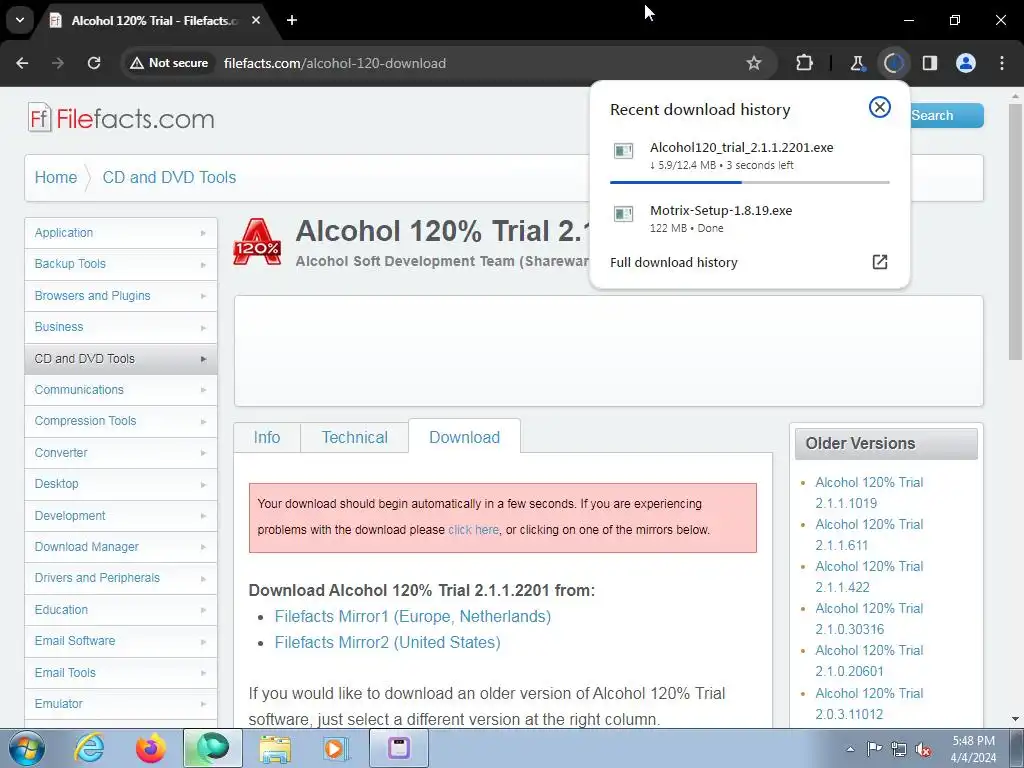This screenshot has width=1024, height=768.
Task: Open Chrome Labs flask icon
Action: 857,63
